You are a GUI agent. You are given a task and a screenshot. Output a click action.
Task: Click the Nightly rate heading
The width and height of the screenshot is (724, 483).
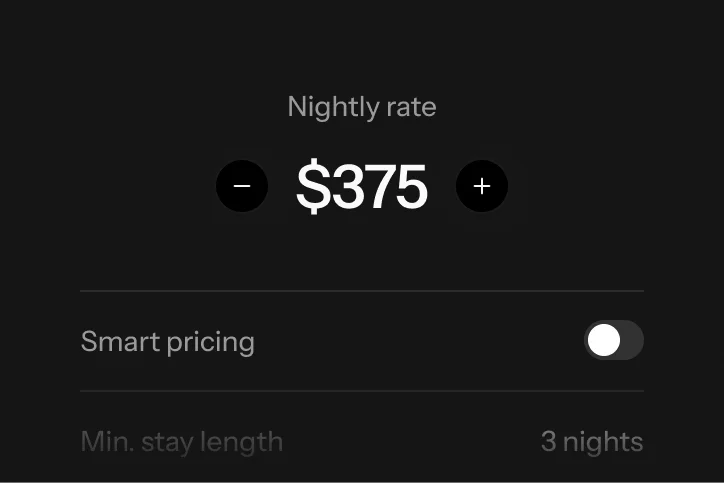pos(362,107)
